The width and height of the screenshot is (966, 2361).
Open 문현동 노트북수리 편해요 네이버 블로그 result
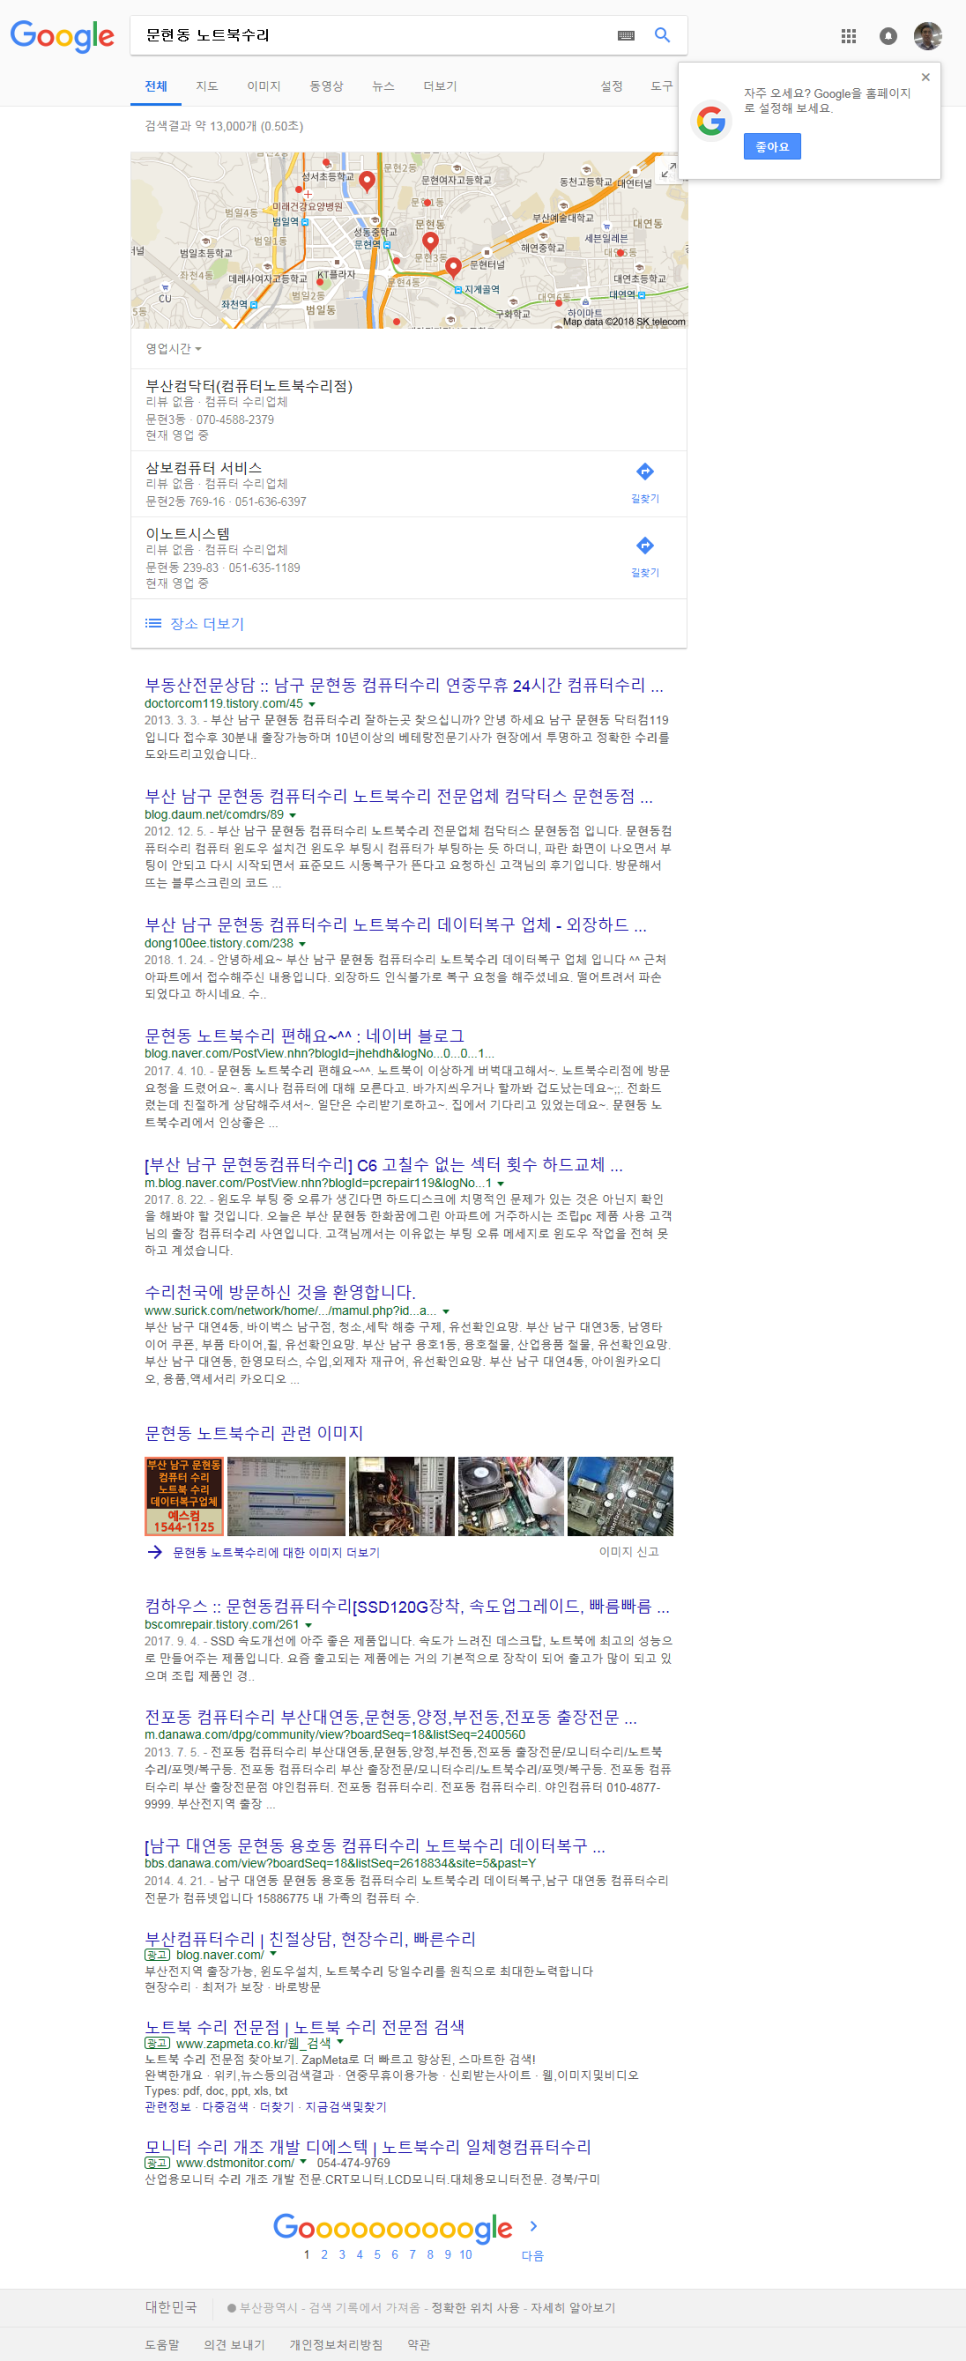pyautogui.click(x=304, y=1036)
